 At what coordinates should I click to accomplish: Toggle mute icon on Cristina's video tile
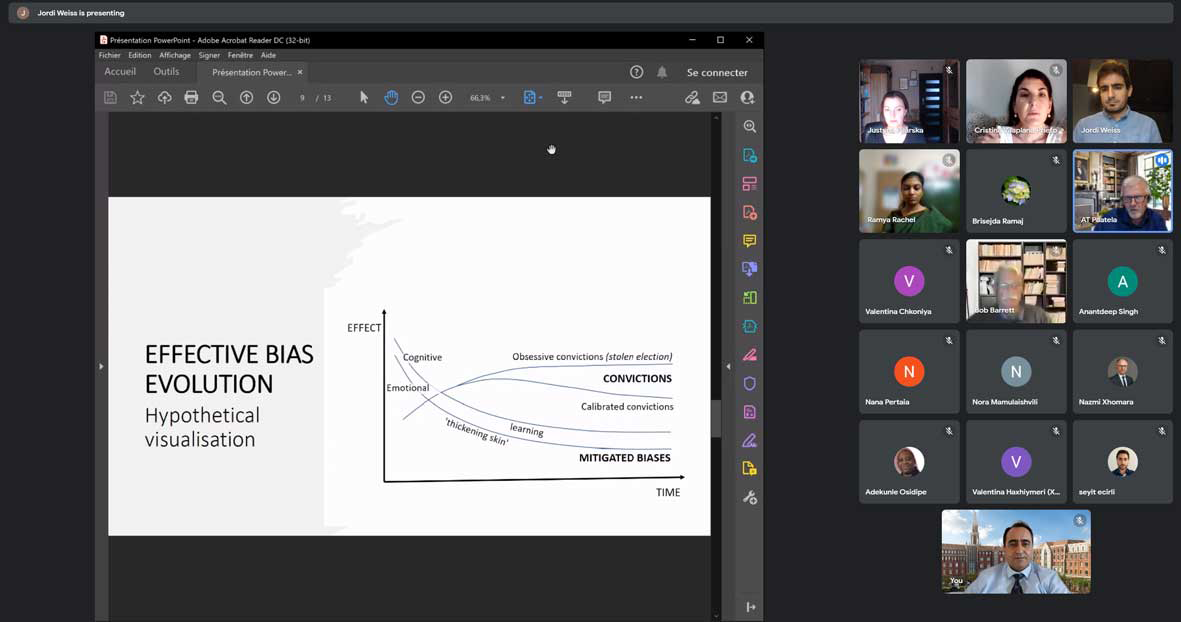[x=1055, y=70]
